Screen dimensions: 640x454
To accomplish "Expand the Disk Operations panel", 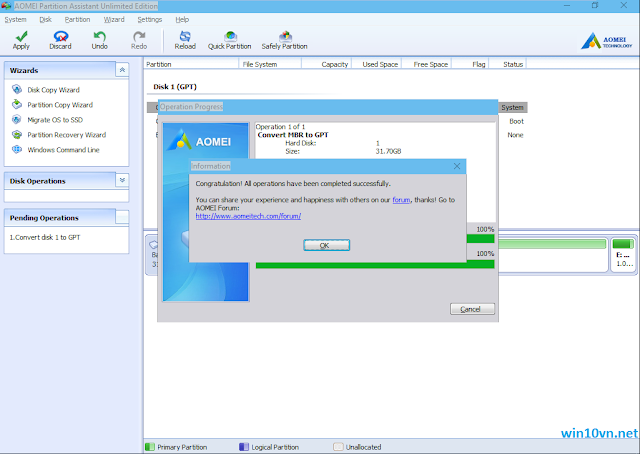I will [122, 180].
